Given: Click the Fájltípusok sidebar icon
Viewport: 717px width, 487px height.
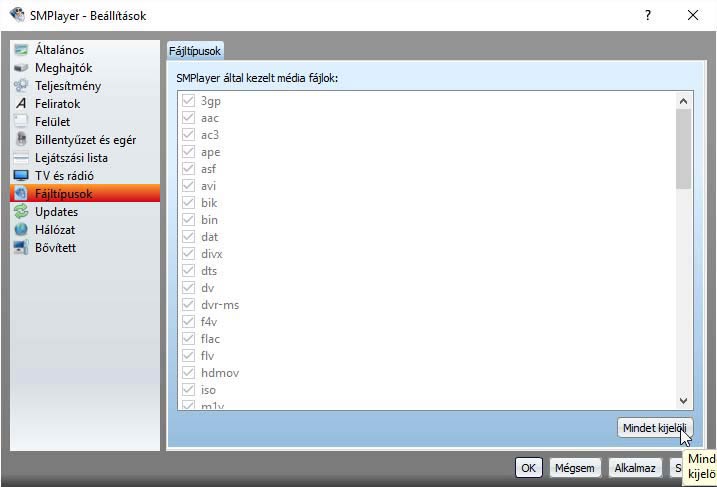Looking at the screenshot, I should tap(21, 193).
